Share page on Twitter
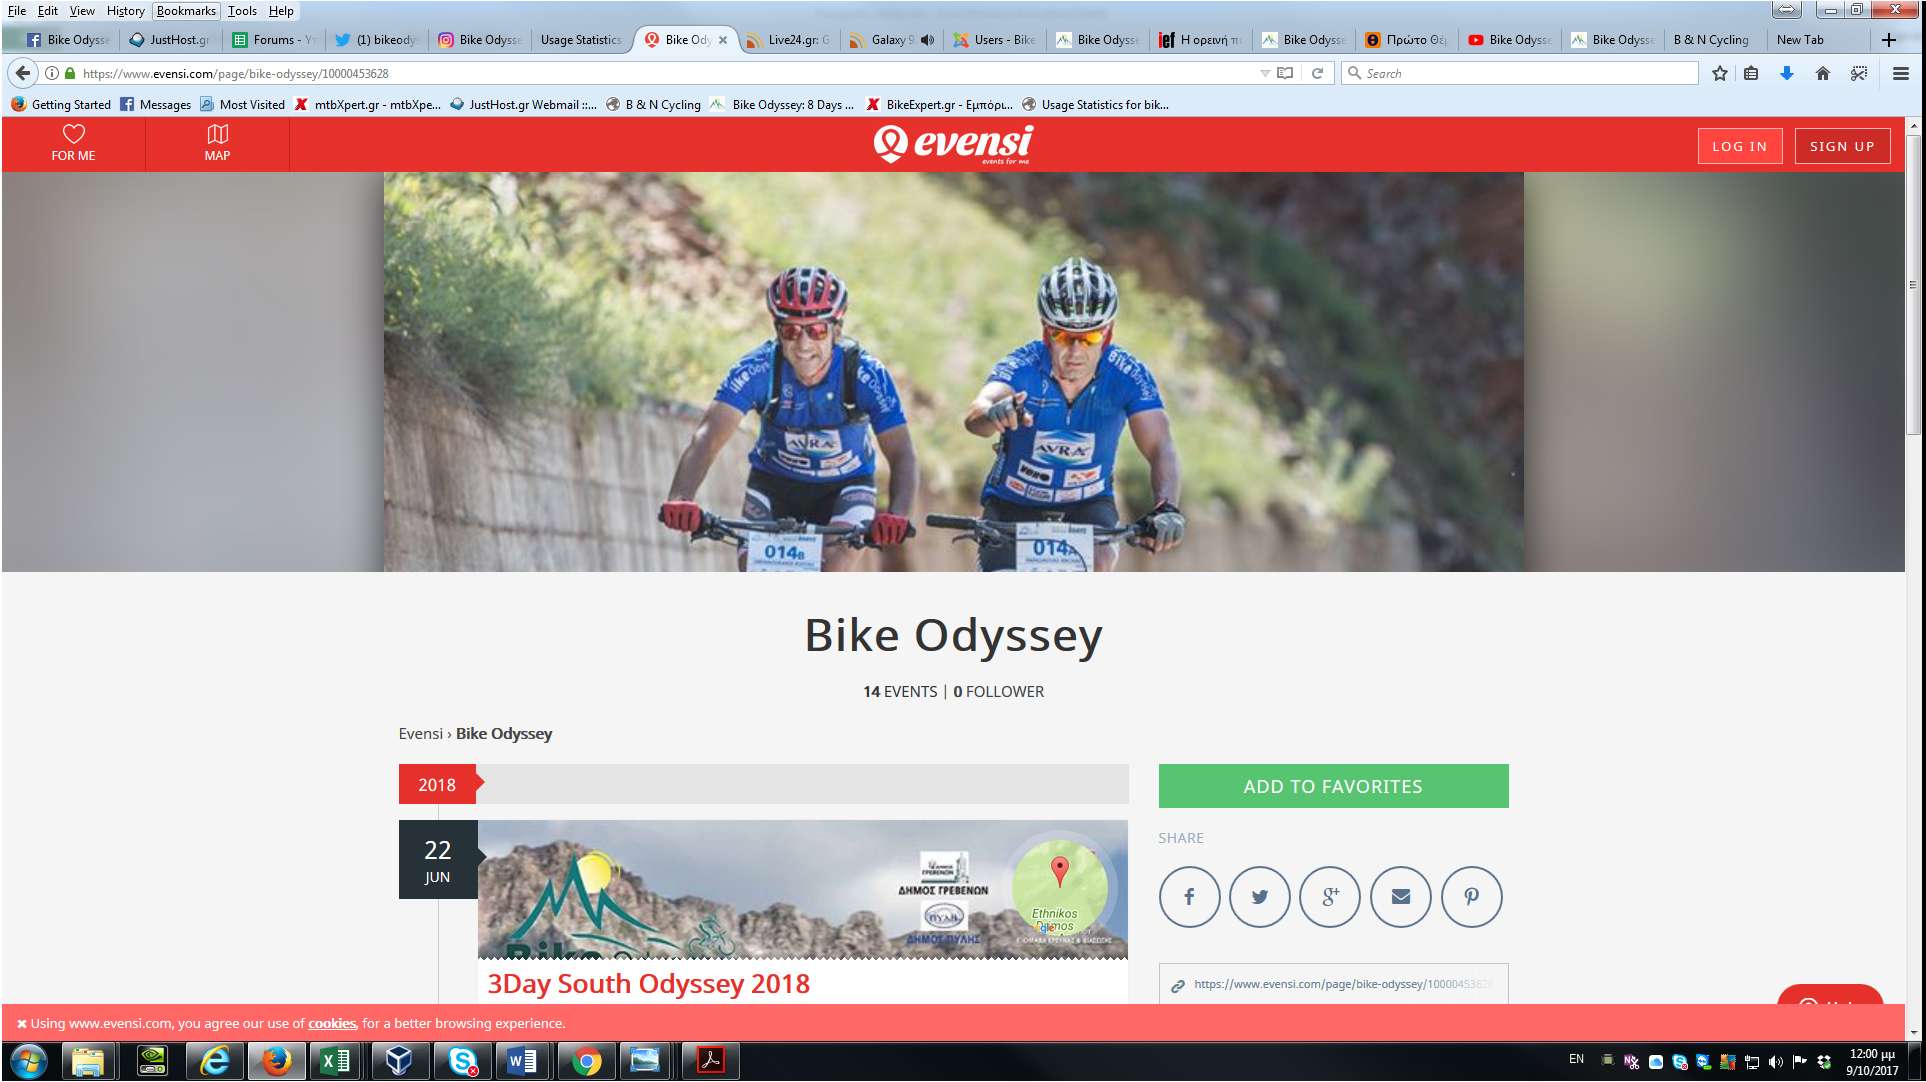This screenshot has height=1082, width=1926. (1259, 896)
